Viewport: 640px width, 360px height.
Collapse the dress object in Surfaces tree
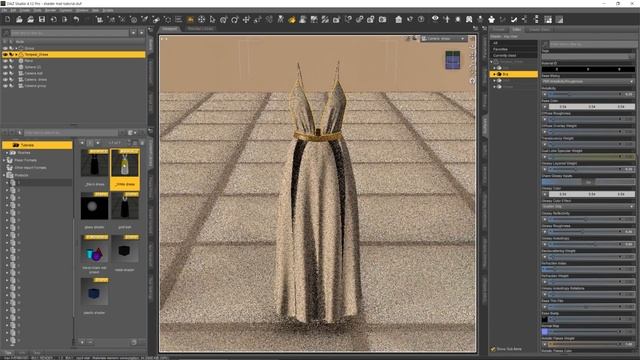[491, 62]
